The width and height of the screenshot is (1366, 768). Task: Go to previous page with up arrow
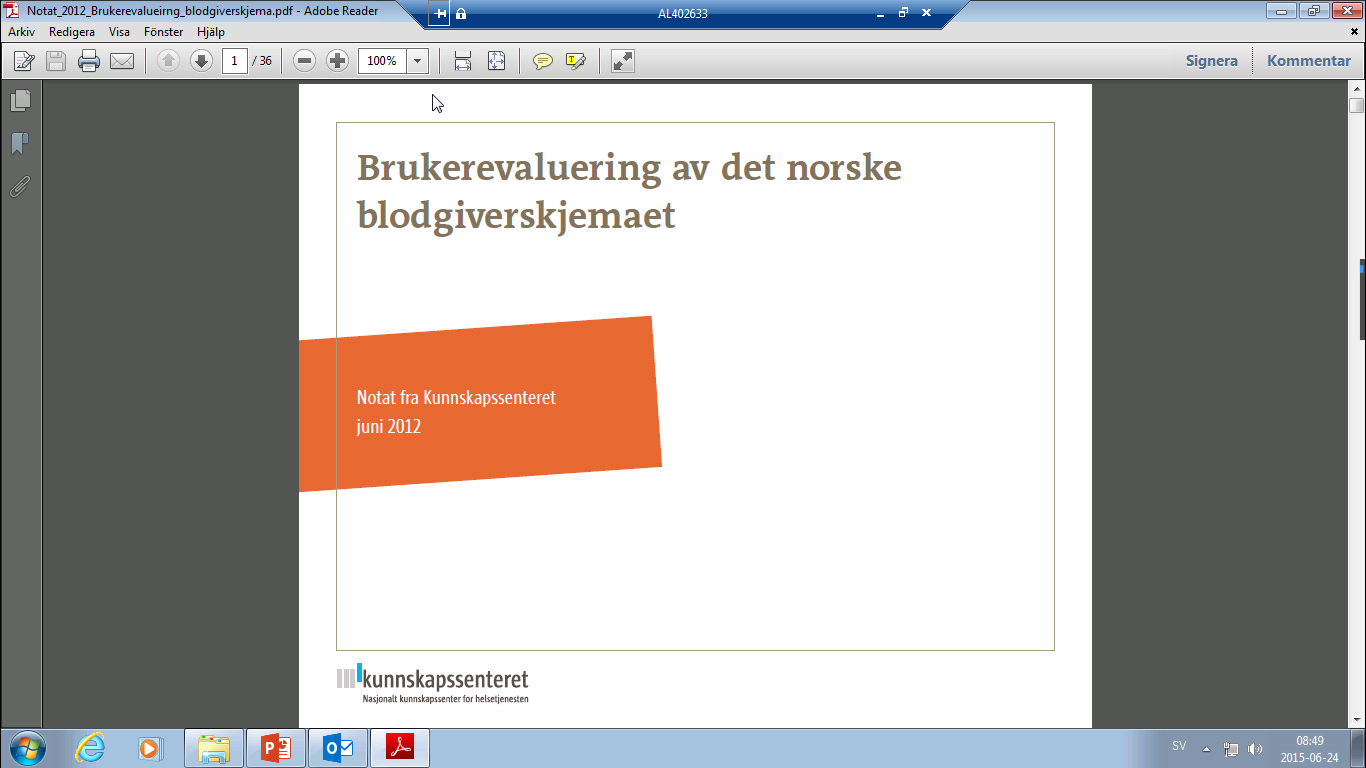click(168, 61)
